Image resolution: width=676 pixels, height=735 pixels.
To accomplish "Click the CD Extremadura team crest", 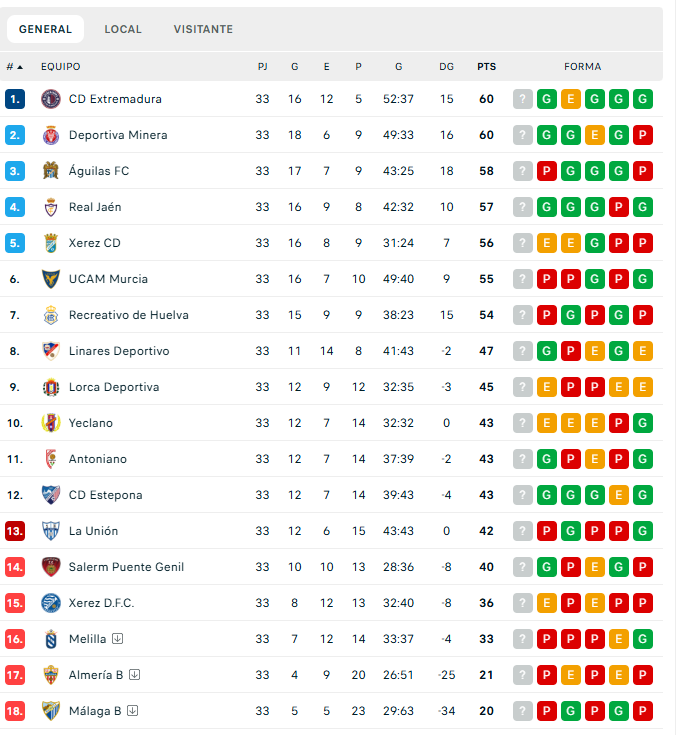I will 51,99.
